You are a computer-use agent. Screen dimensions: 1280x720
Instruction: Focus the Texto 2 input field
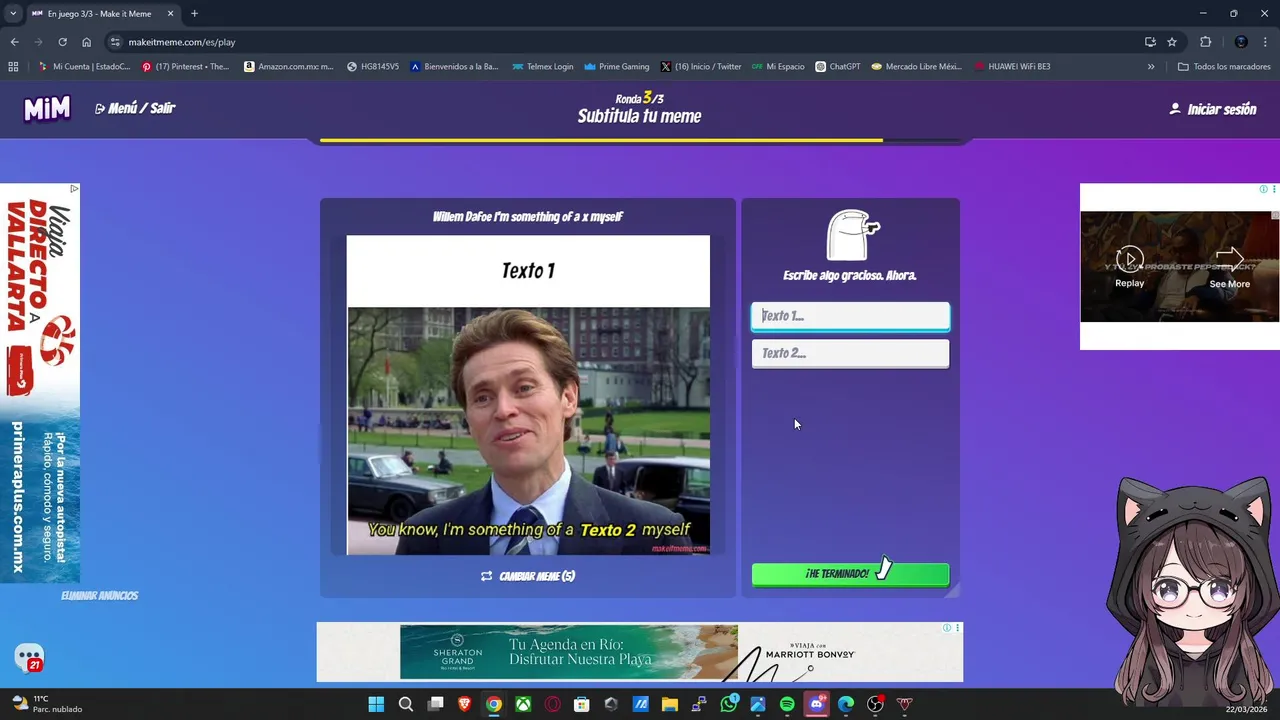pos(850,353)
